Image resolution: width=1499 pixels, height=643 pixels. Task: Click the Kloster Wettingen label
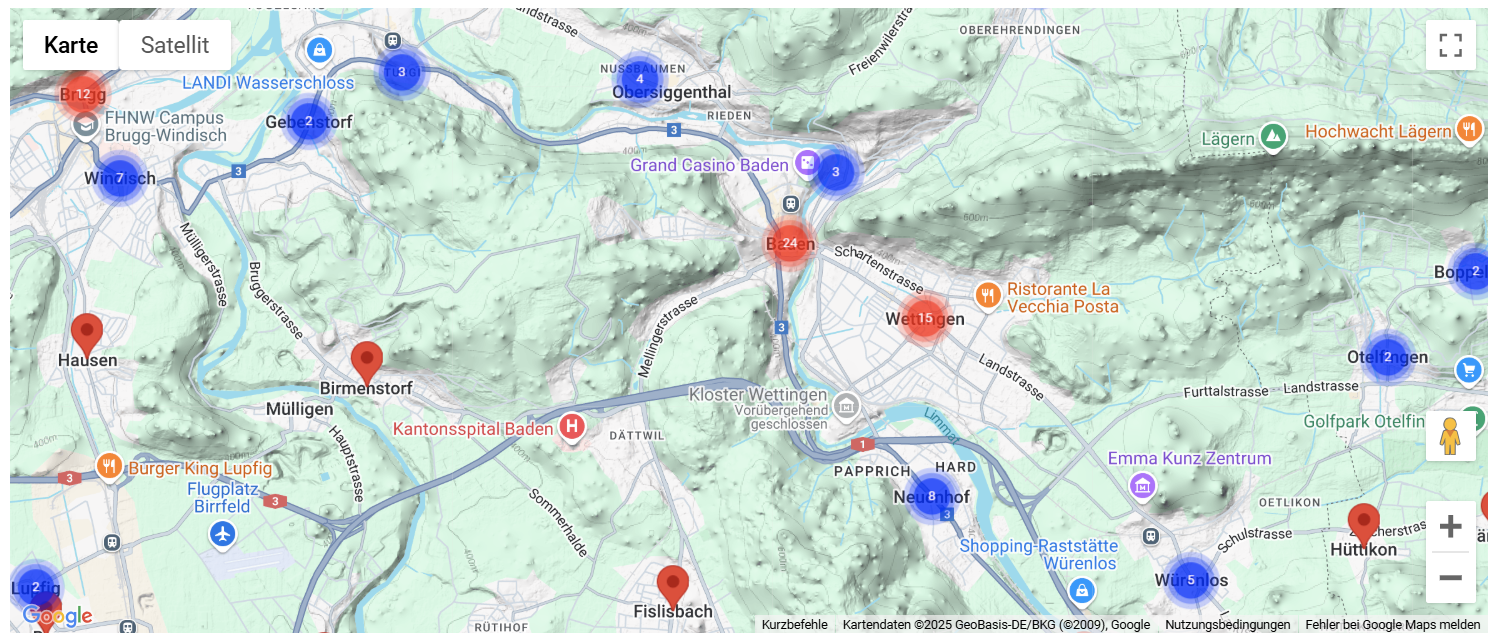coord(758,395)
